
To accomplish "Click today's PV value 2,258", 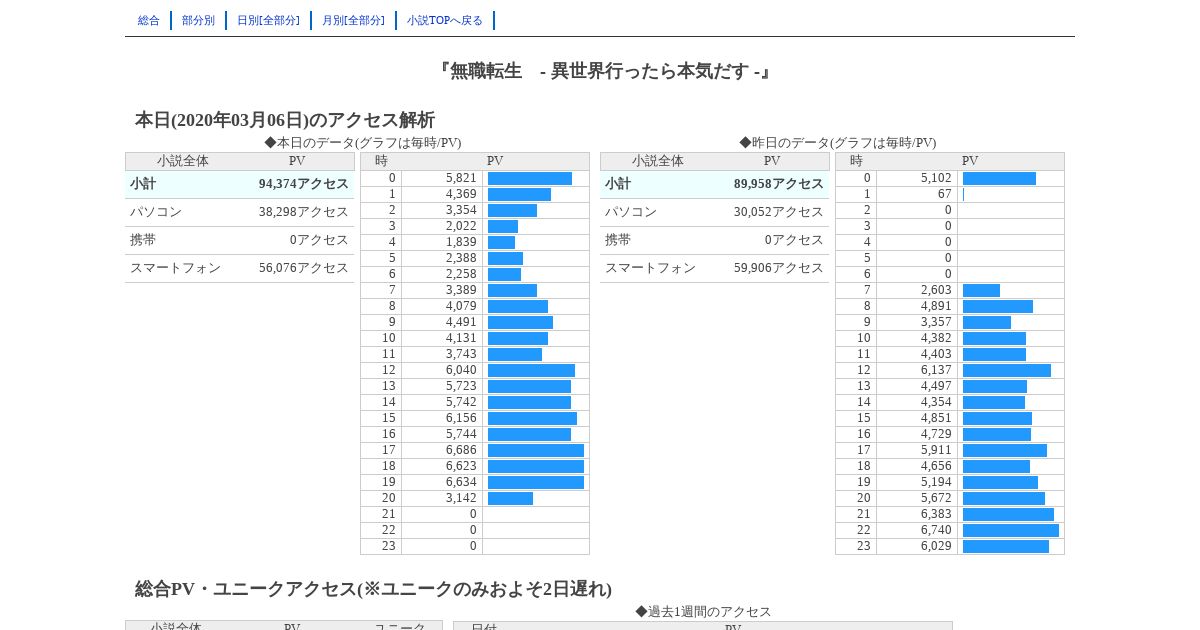I will (x=461, y=274).
